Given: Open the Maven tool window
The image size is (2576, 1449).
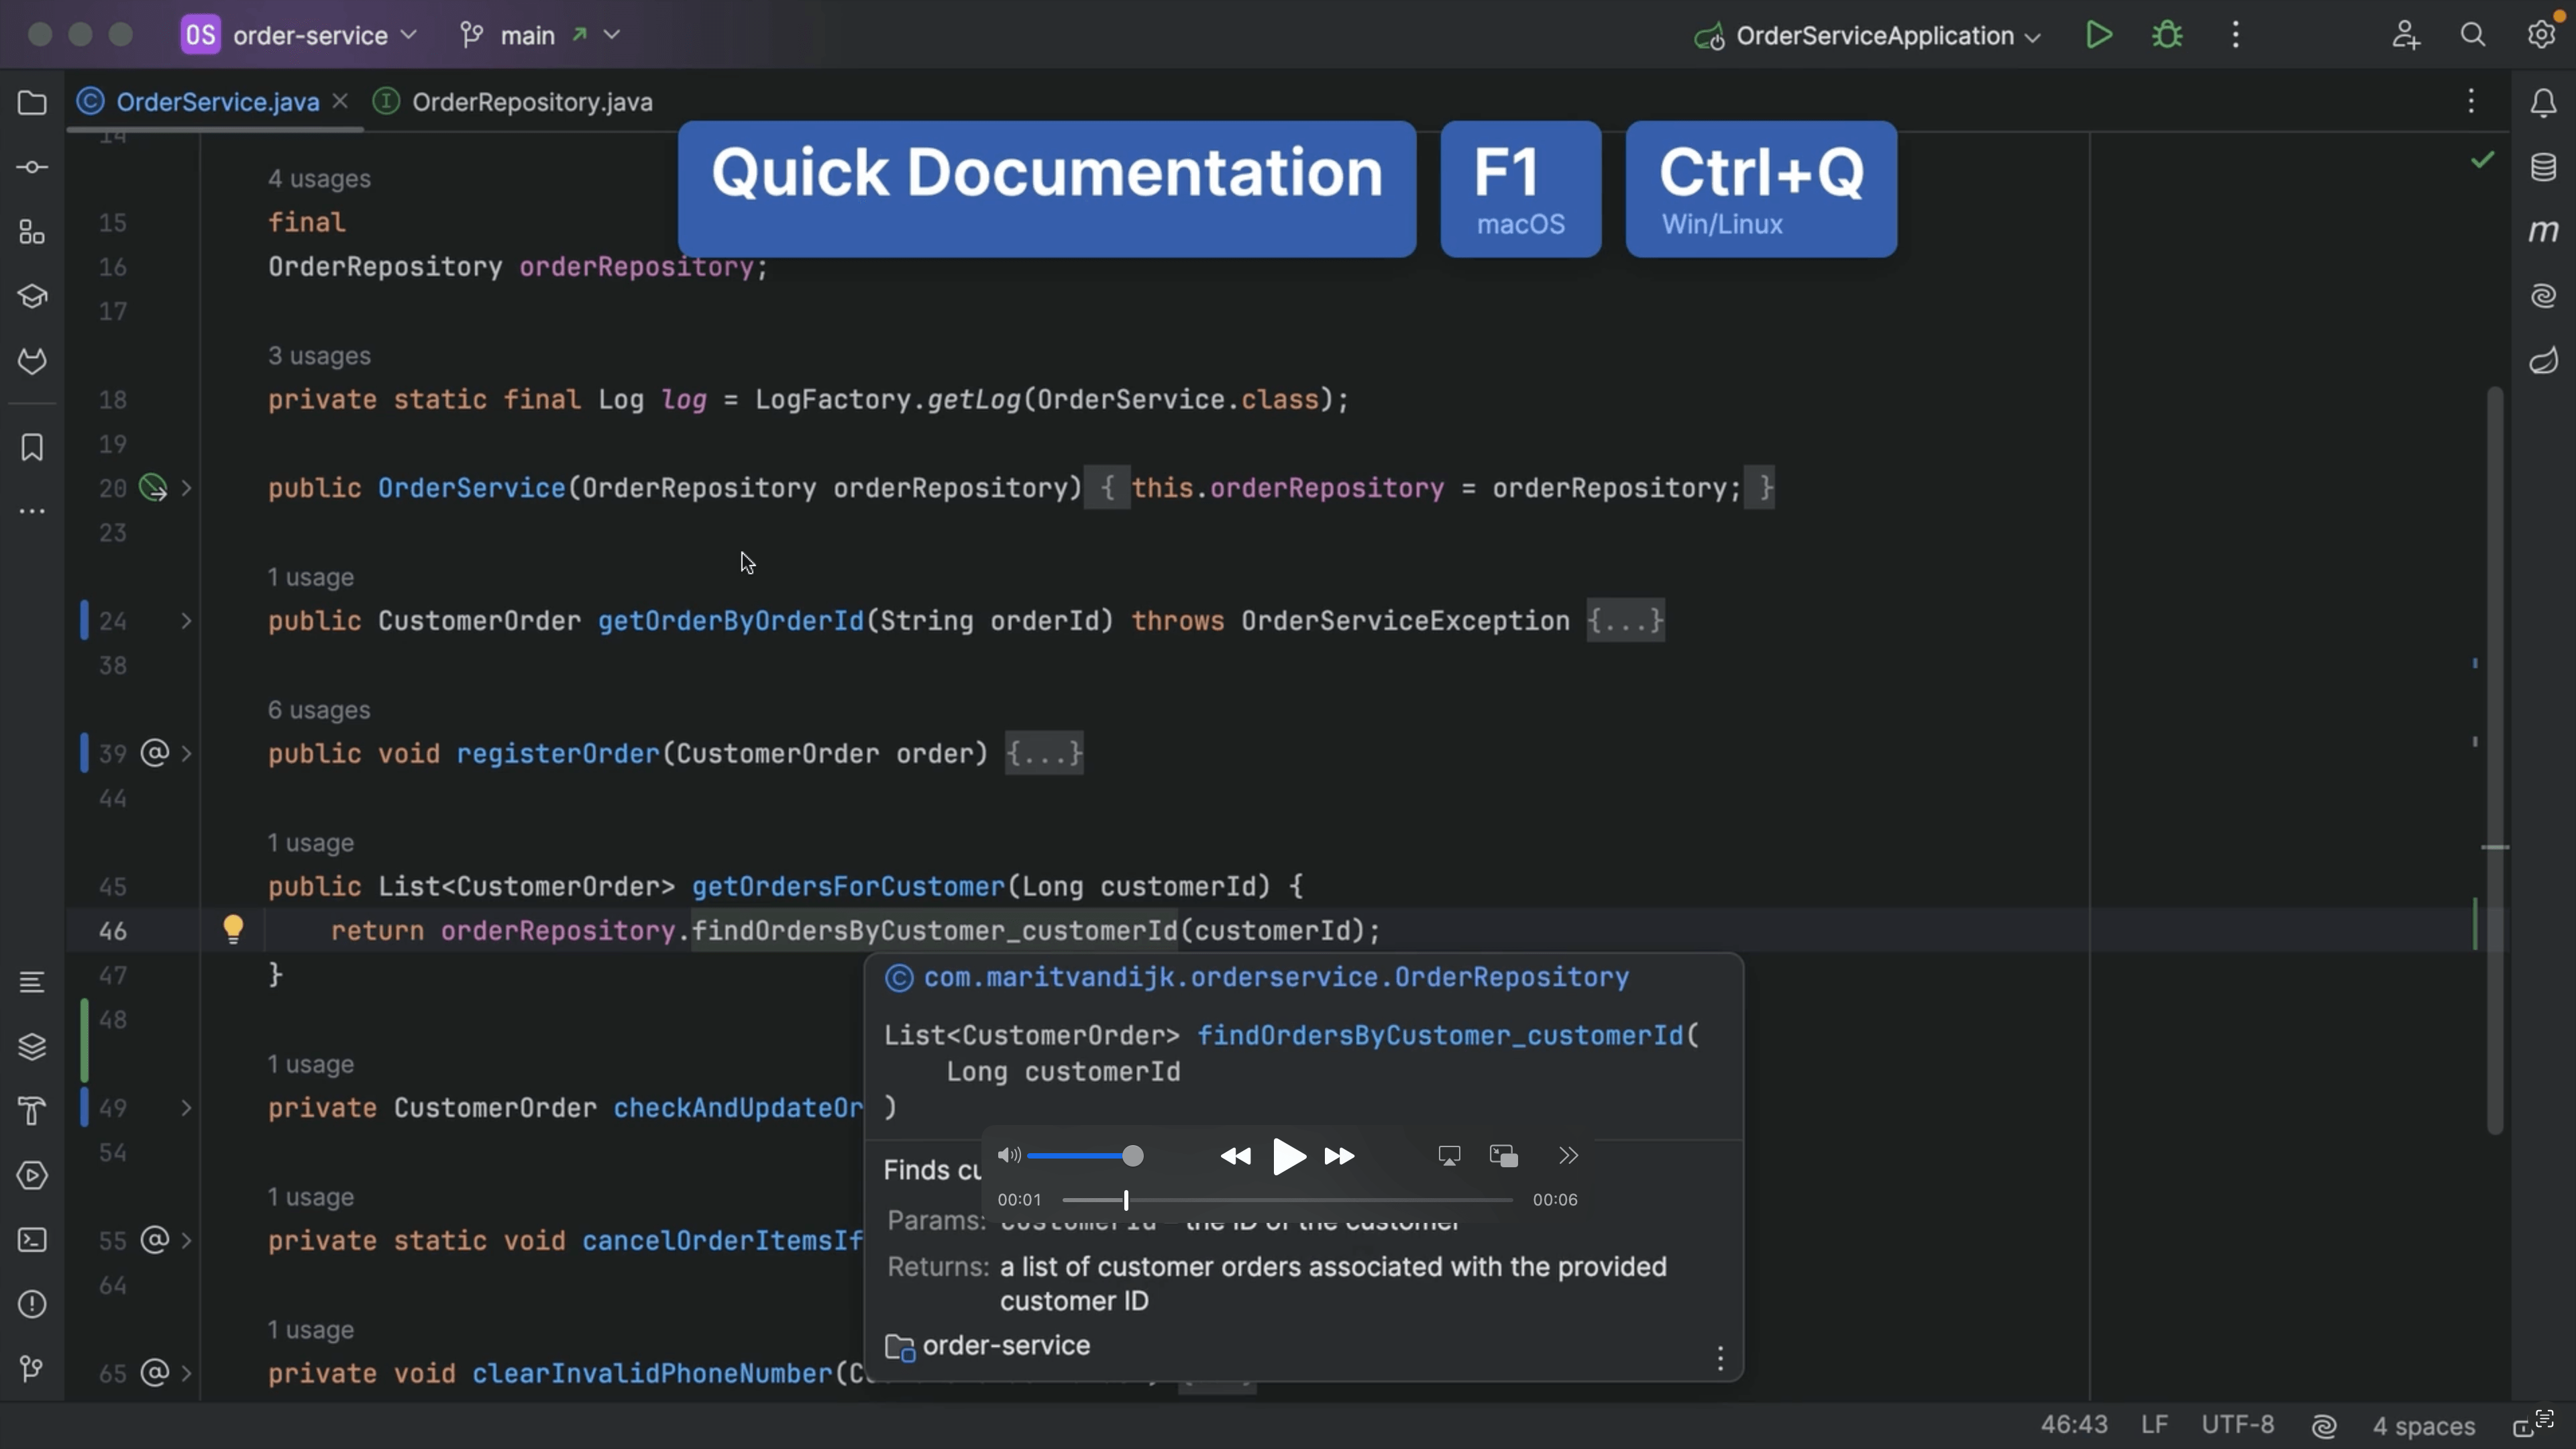Looking at the screenshot, I should (x=2543, y=232).
